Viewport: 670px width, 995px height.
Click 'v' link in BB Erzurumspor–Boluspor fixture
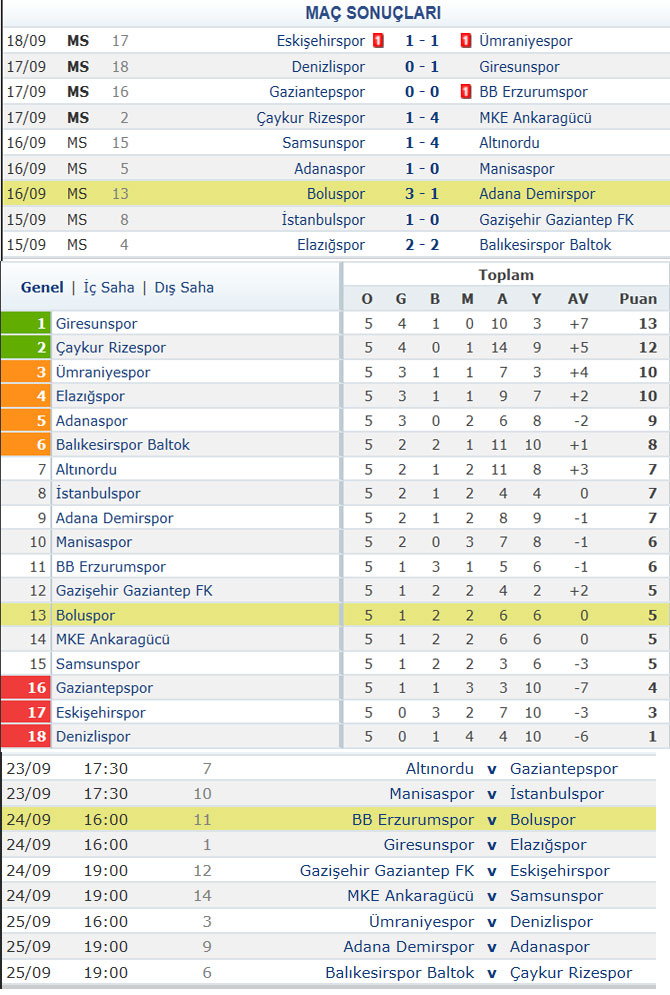[x=492, y=820]
